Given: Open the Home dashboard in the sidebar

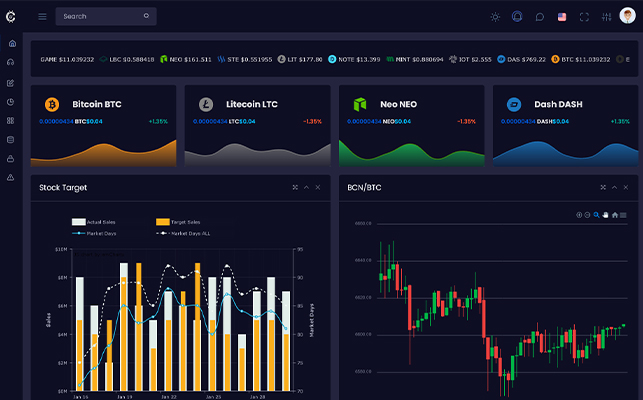Looking at the screenshot, I should point(12,43).
